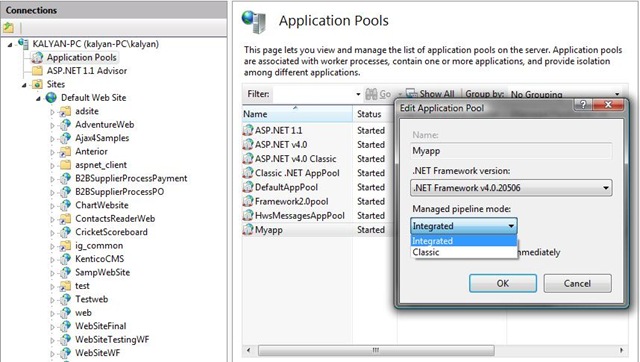This screenshot has width=640, height=362.
Task: Click the ASP.NET 1.1 Advisor folder icon
Action: pyautogui.click(x=37, y=71)
